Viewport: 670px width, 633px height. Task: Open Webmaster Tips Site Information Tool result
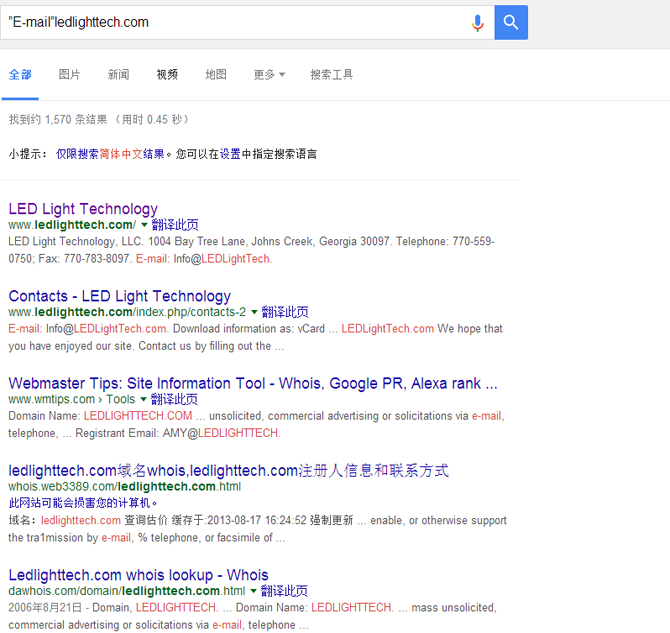click(x=253, y=383)
